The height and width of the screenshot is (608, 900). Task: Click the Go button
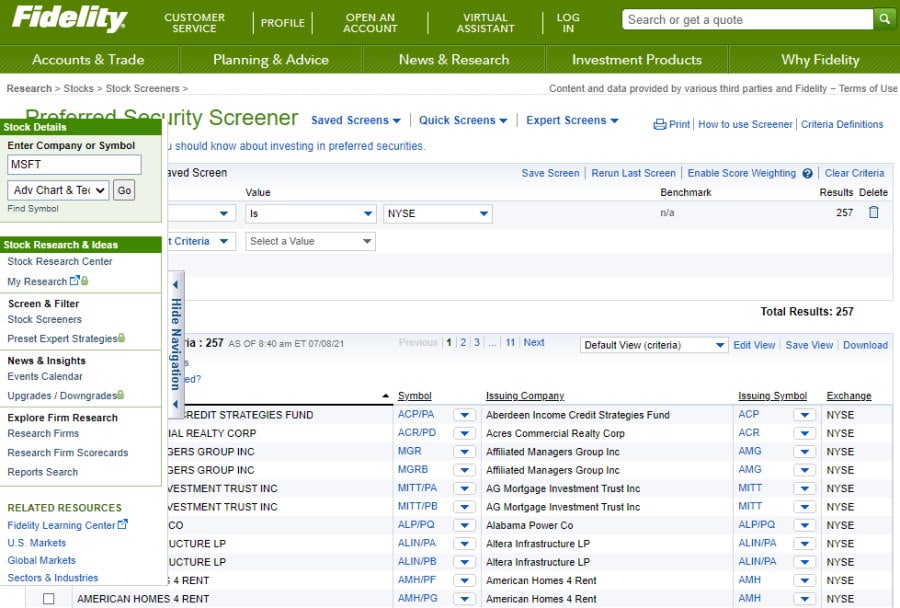click(x=124, y=190)
